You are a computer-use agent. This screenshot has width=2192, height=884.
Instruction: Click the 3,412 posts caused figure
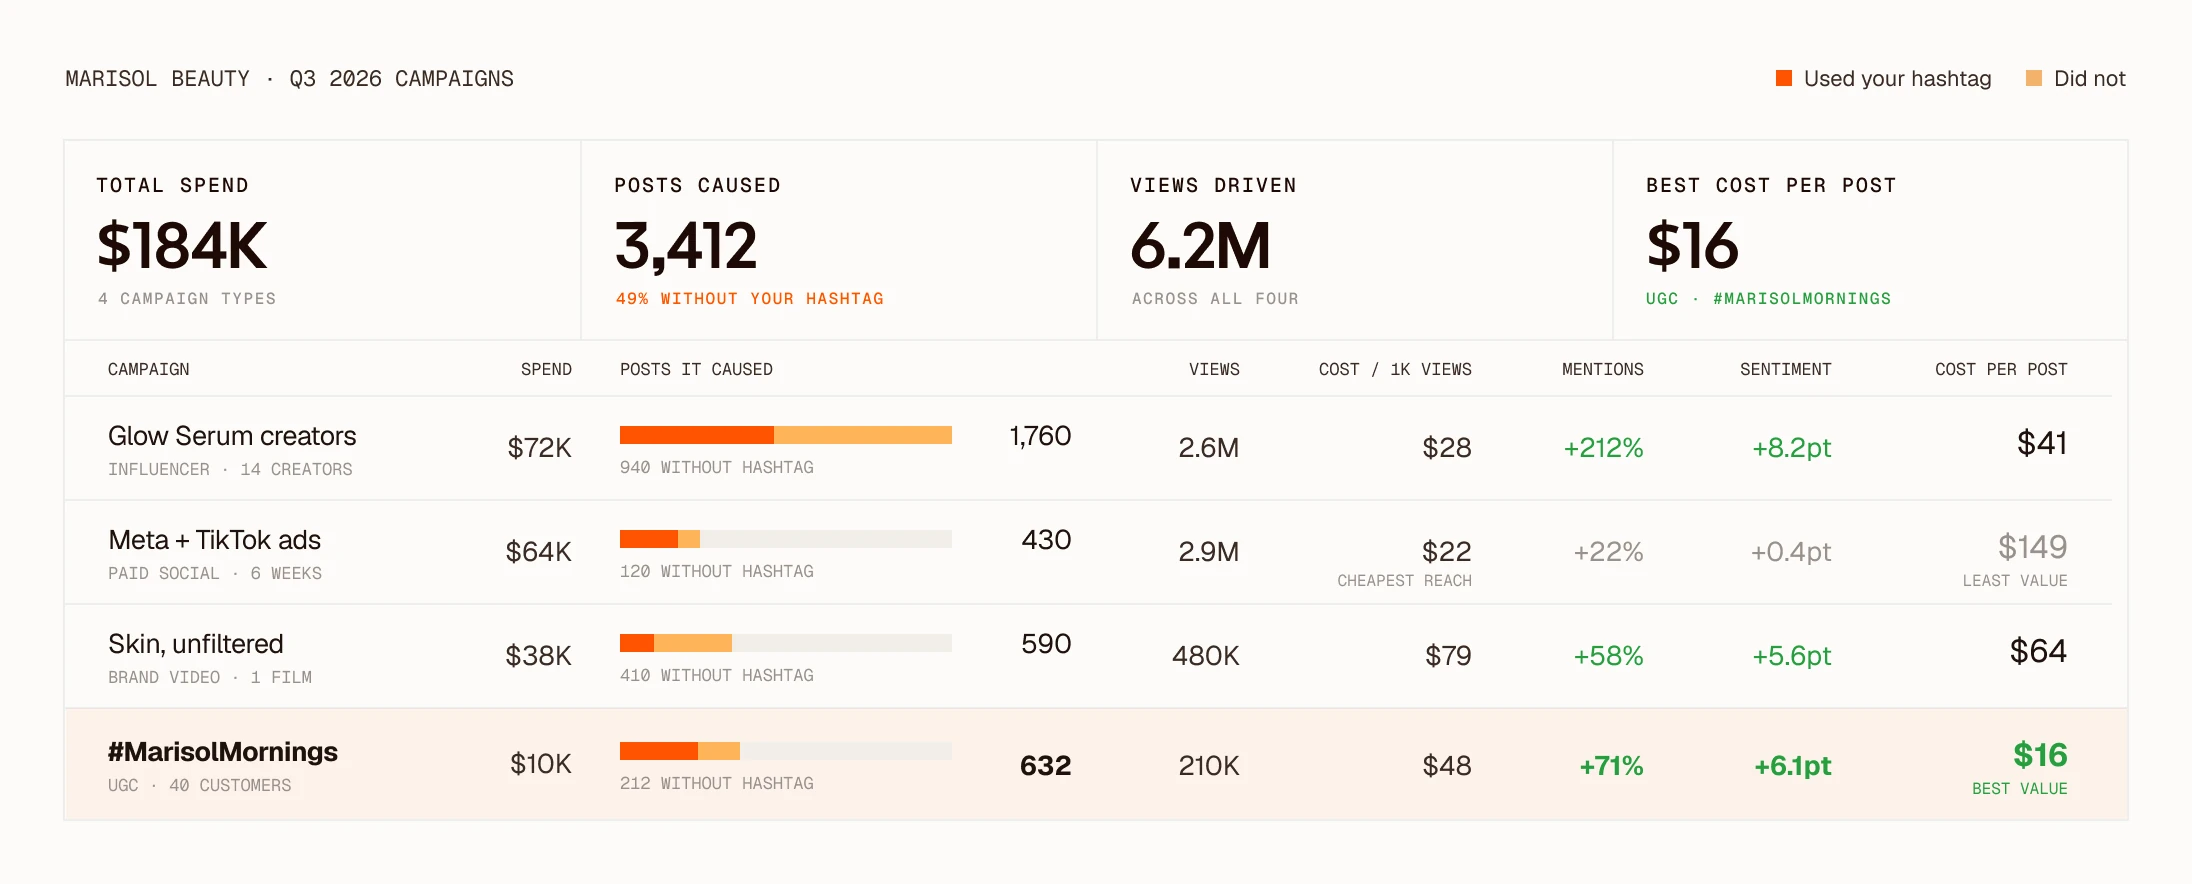click(686, 246)
